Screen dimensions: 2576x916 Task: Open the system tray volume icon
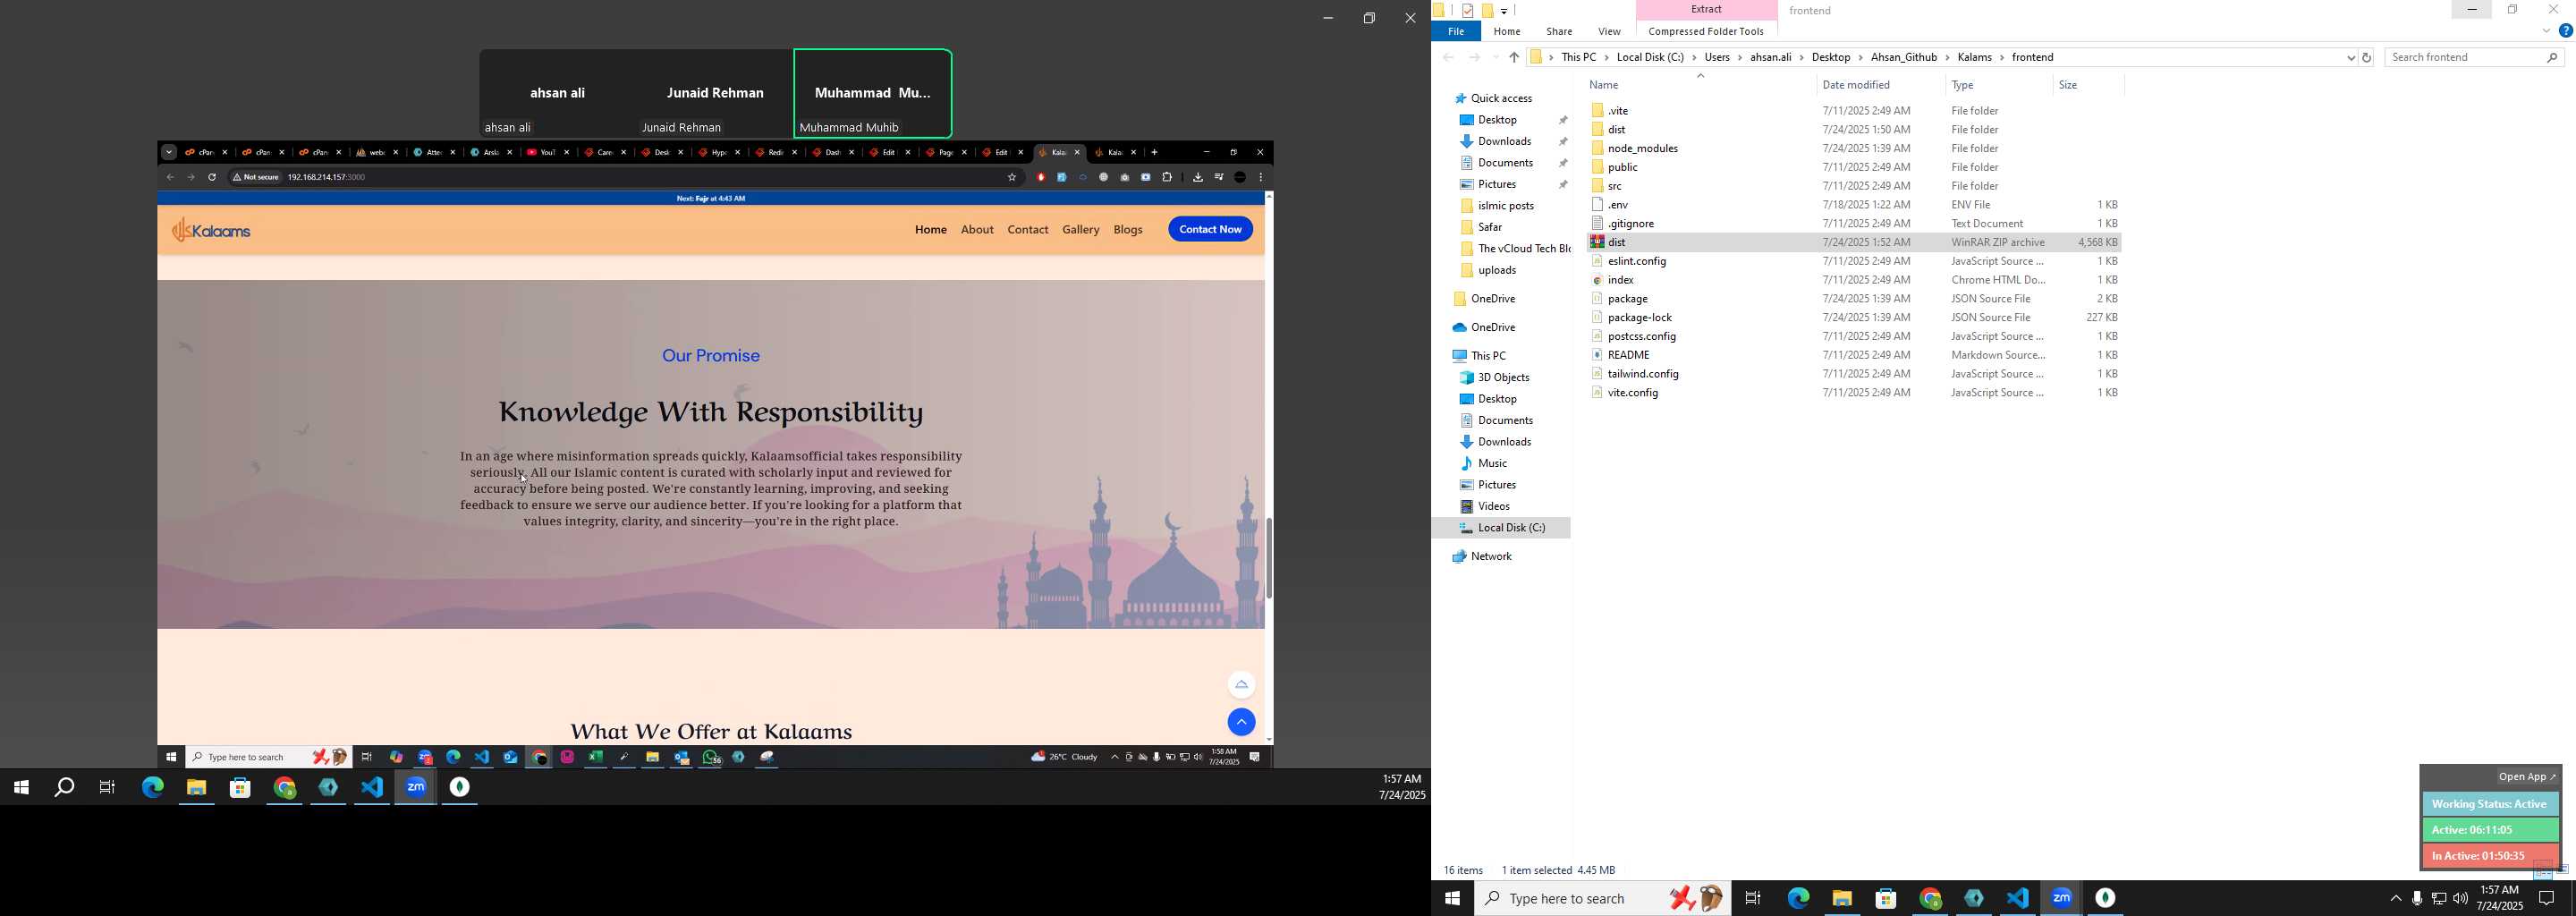[2461, 899]
